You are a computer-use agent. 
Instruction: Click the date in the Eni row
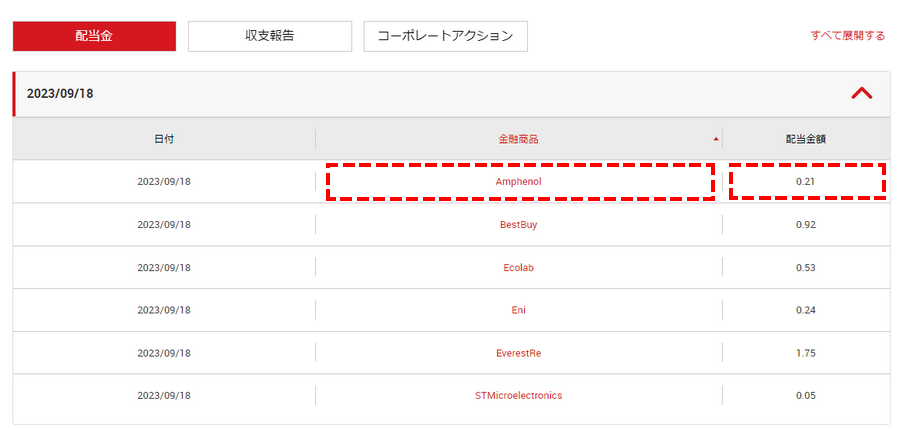click(164, 310)
